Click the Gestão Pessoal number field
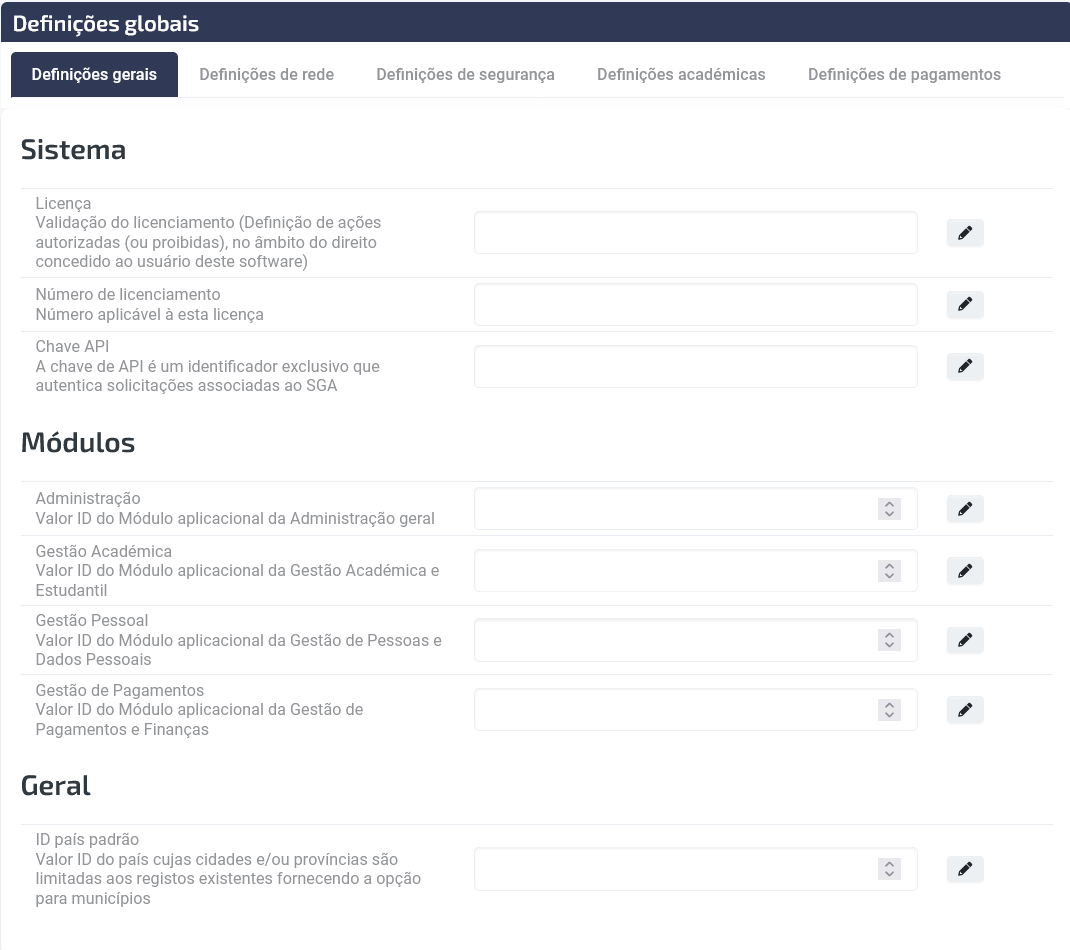Image resolution: width=1070 pixels, height=950 pixels. (x=695, y=639)
